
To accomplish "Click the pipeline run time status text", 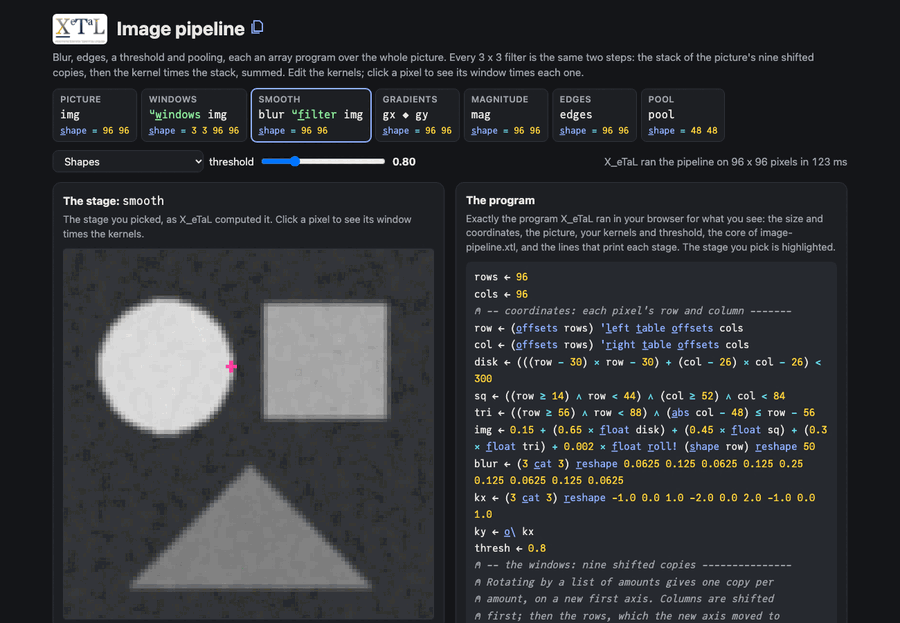I will click(x=725, y=162).
